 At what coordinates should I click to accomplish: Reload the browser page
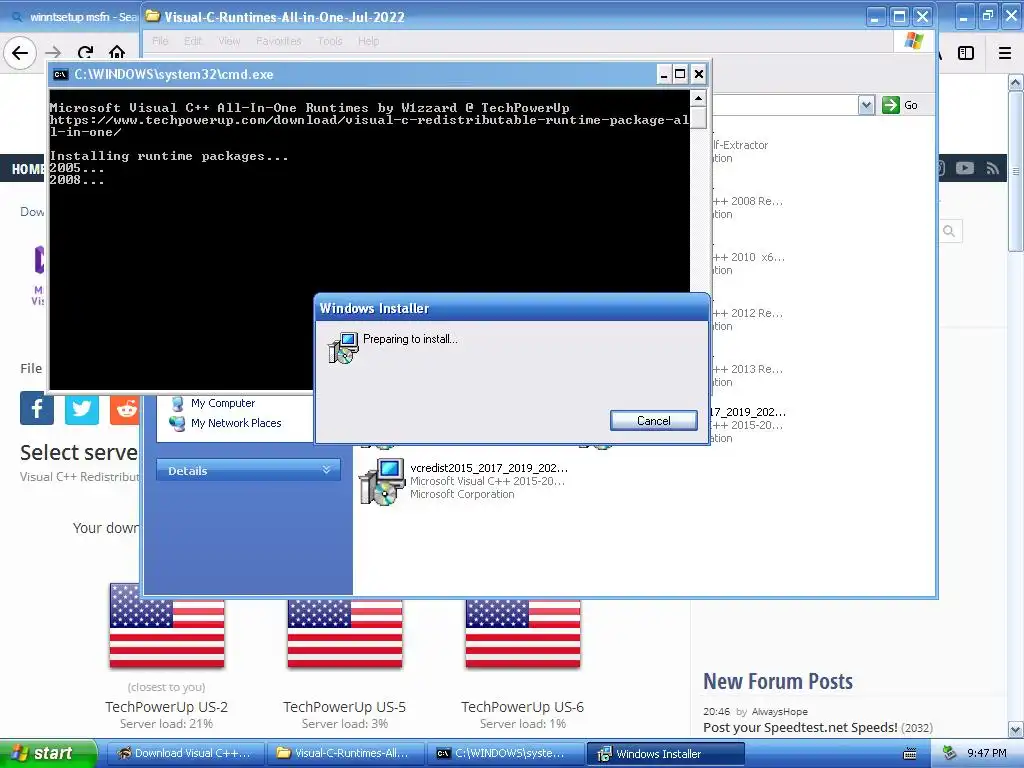[x=85, y=52]
